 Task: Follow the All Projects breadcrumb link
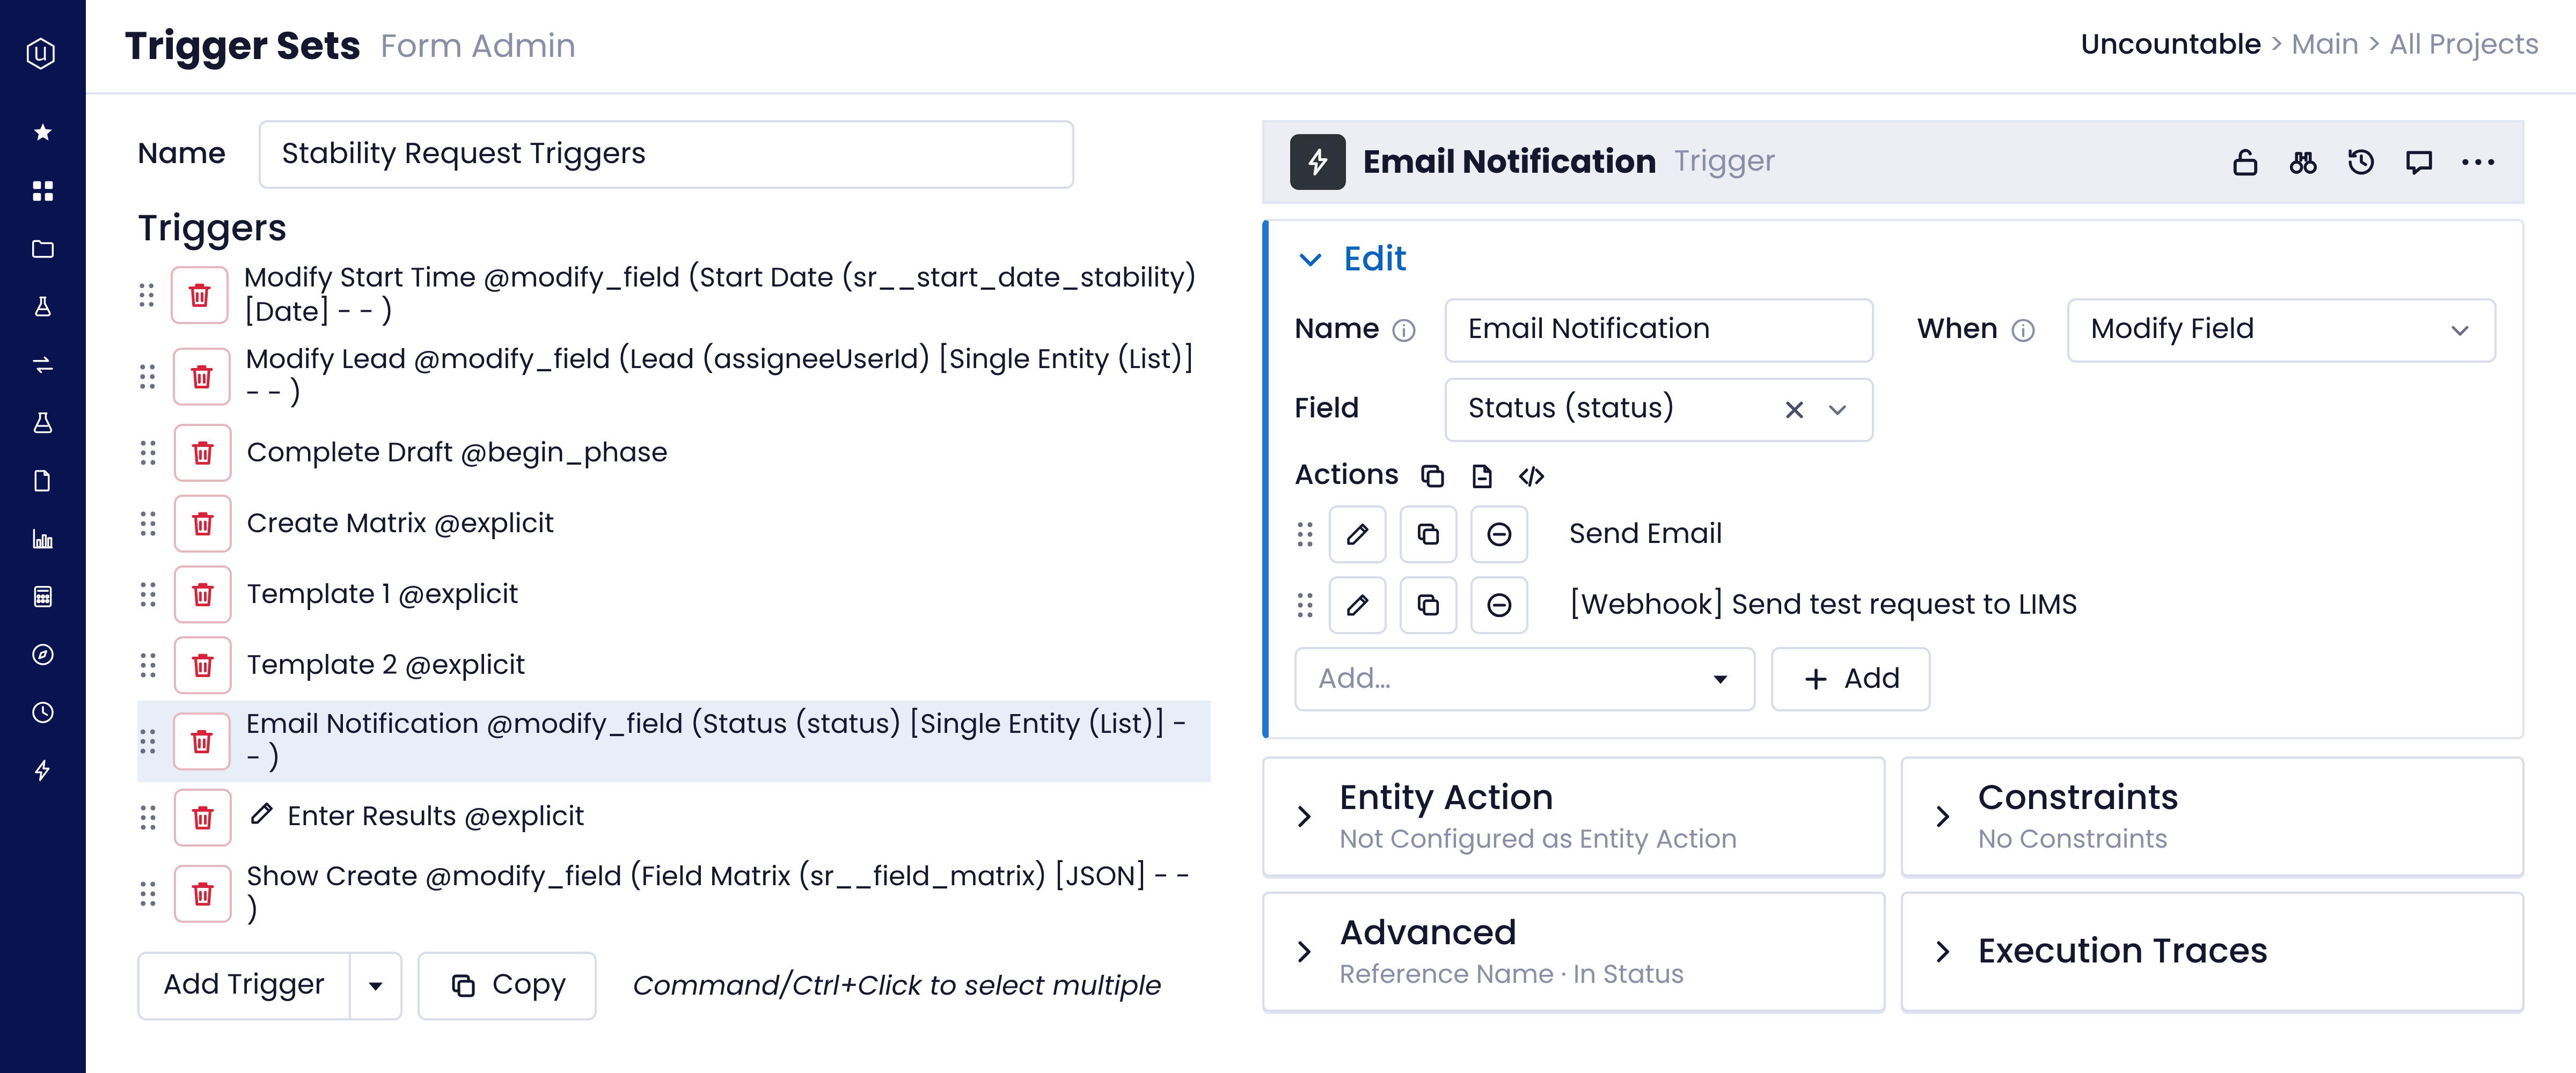[2463, 45]
